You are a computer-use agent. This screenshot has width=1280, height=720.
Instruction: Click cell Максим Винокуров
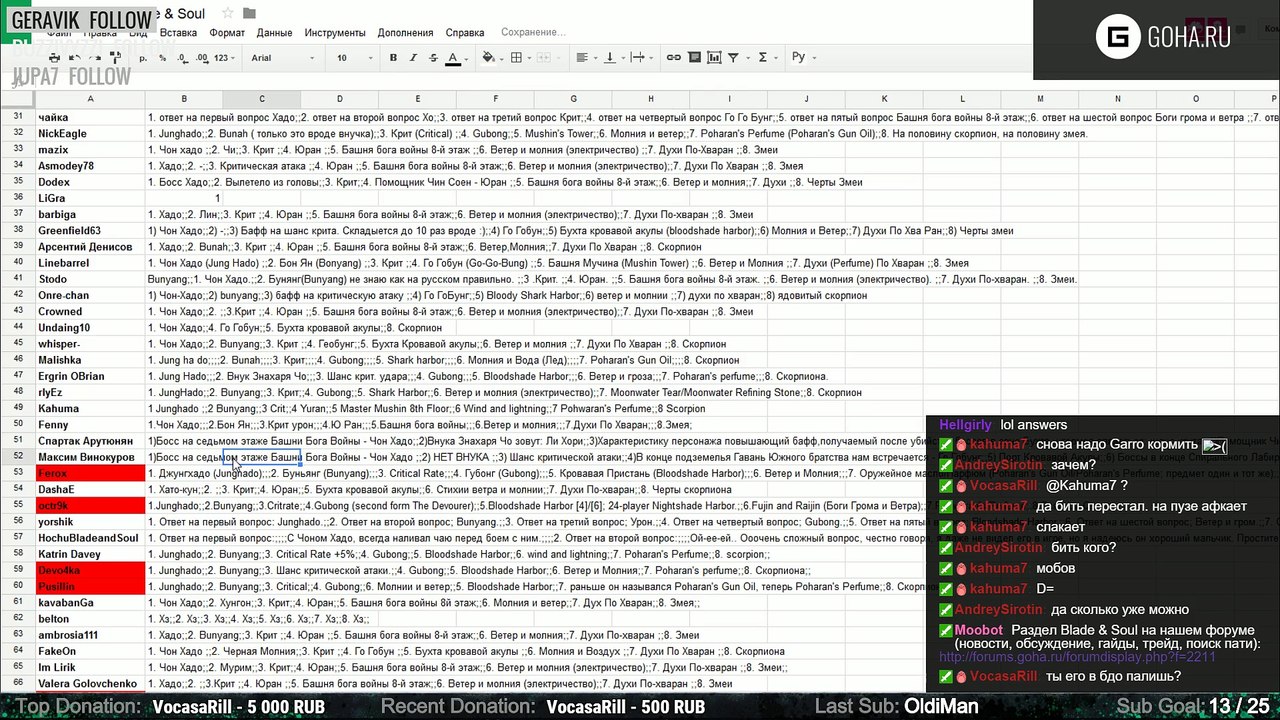point(90,457)
